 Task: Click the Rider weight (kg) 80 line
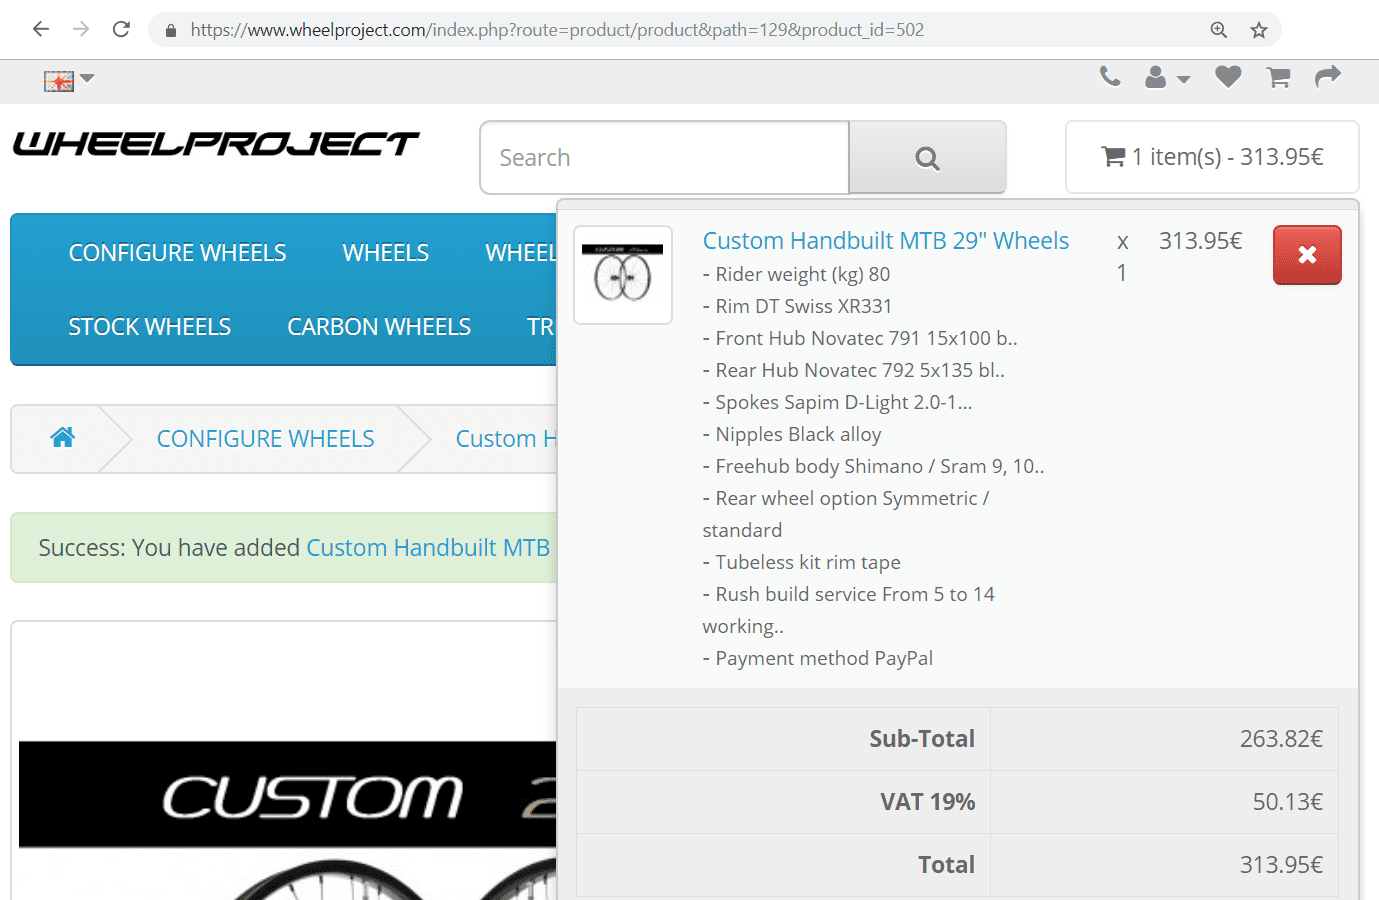point(796,274)
